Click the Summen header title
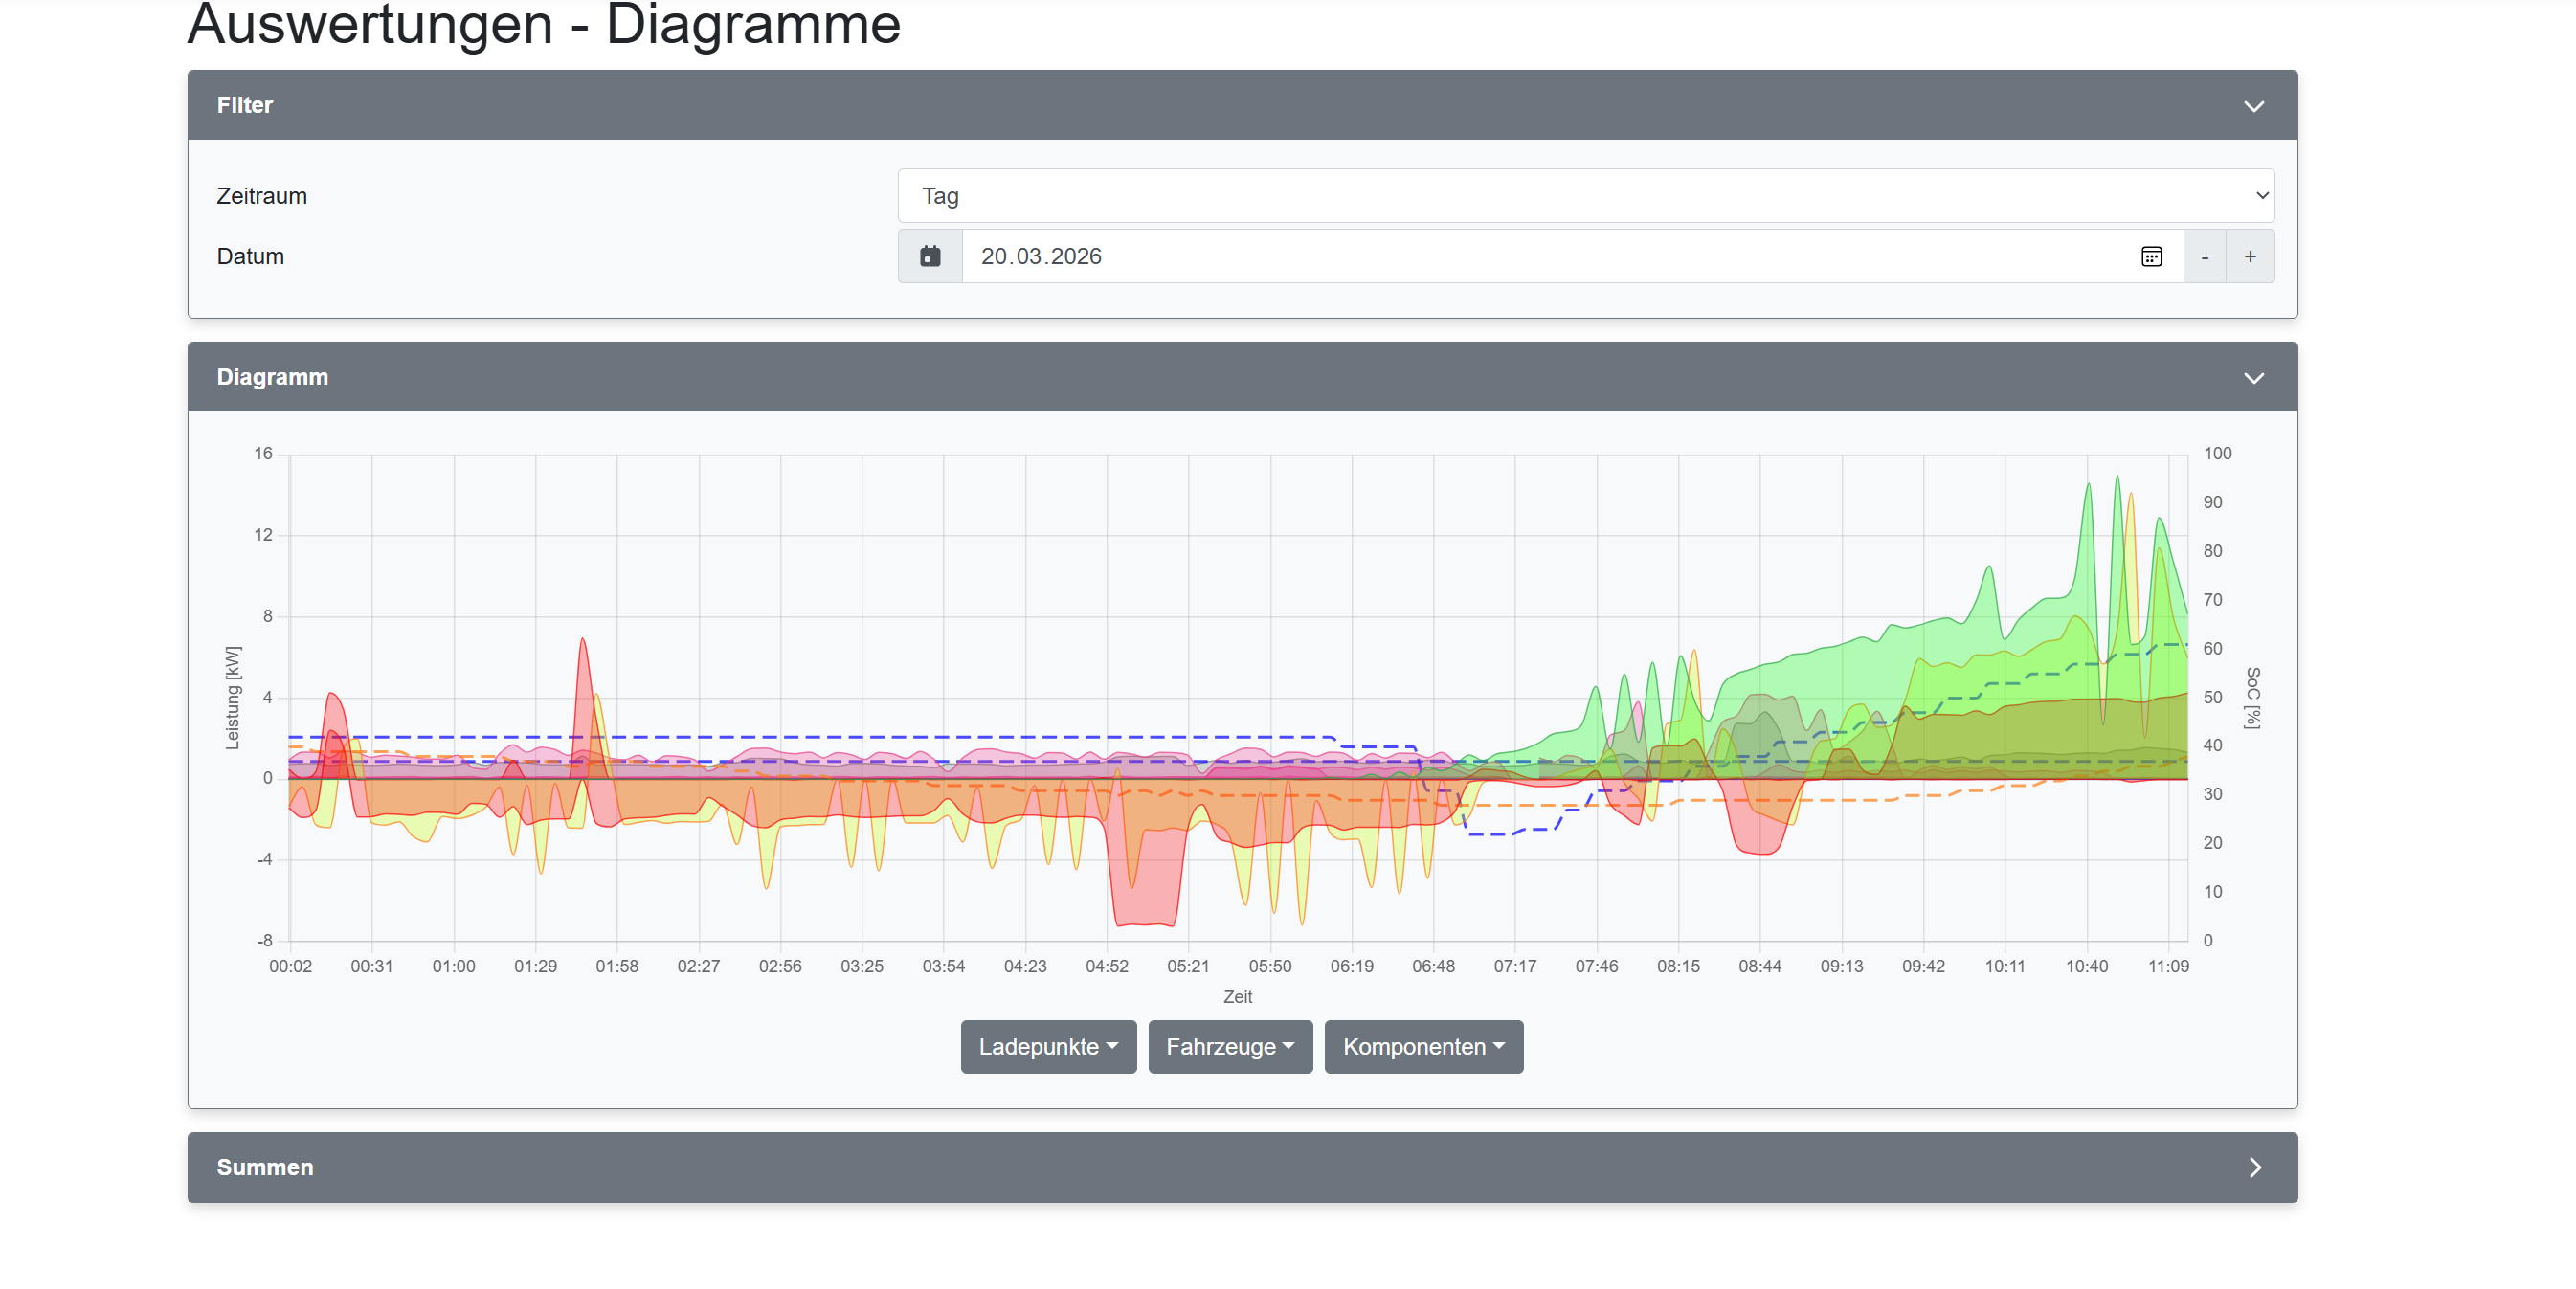The width and height of the screenshot is (2576, 1289). [x=265, y=1167]
